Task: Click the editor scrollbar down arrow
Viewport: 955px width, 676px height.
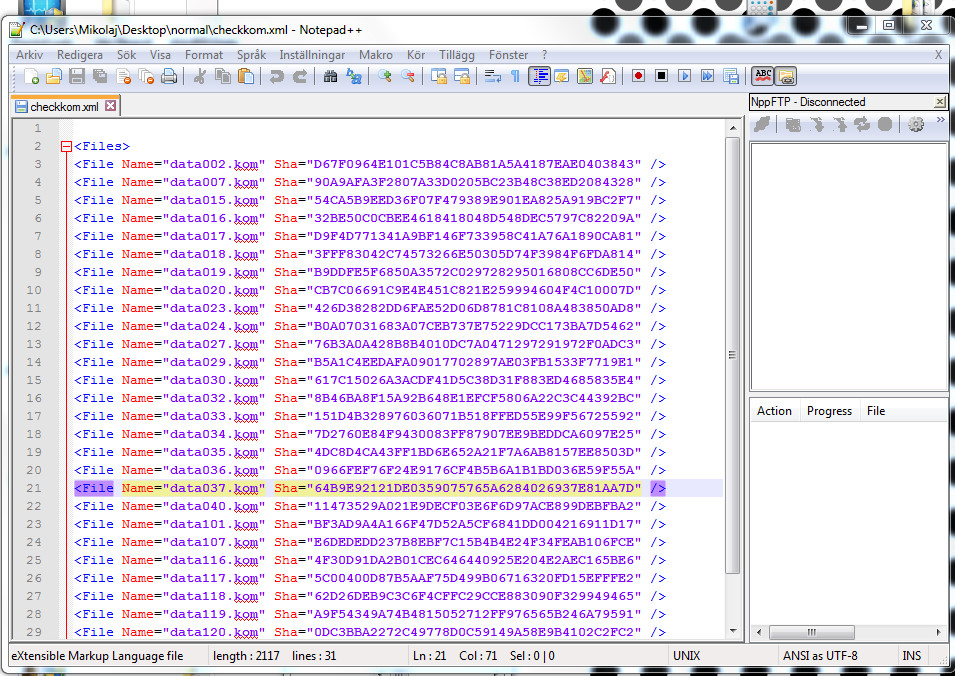Action: pyautogui.click(x=733, y=632)
